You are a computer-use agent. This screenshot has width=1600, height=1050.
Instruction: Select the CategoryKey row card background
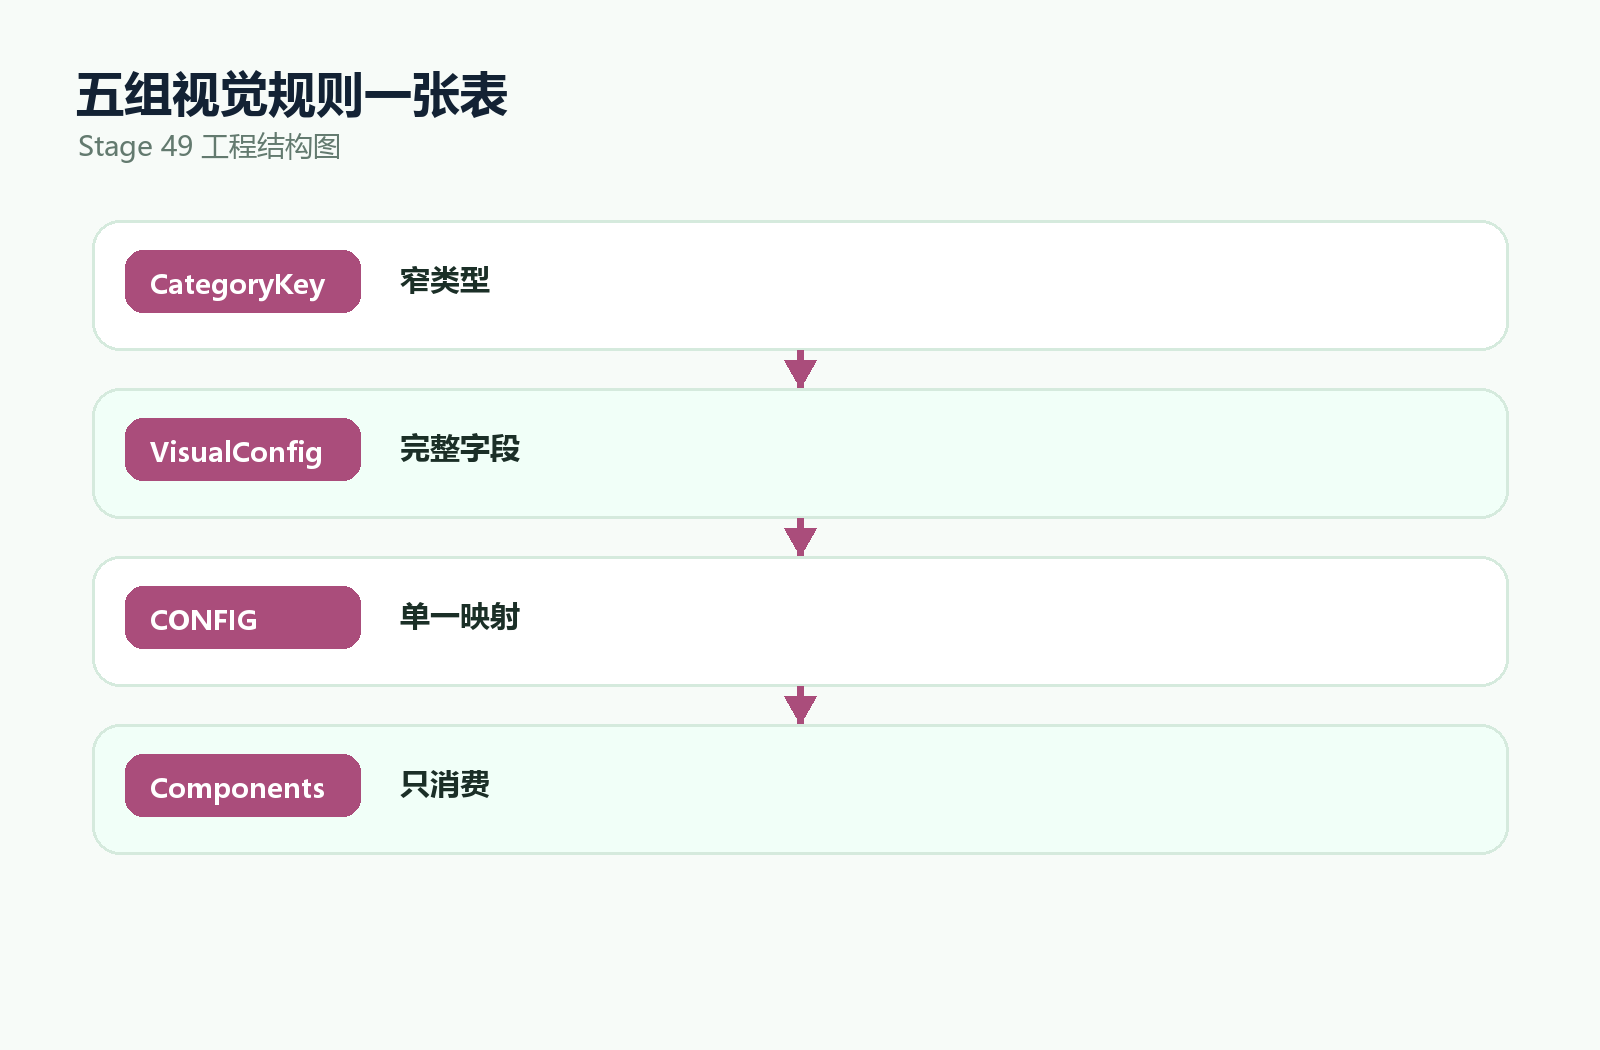coord(800,285)
